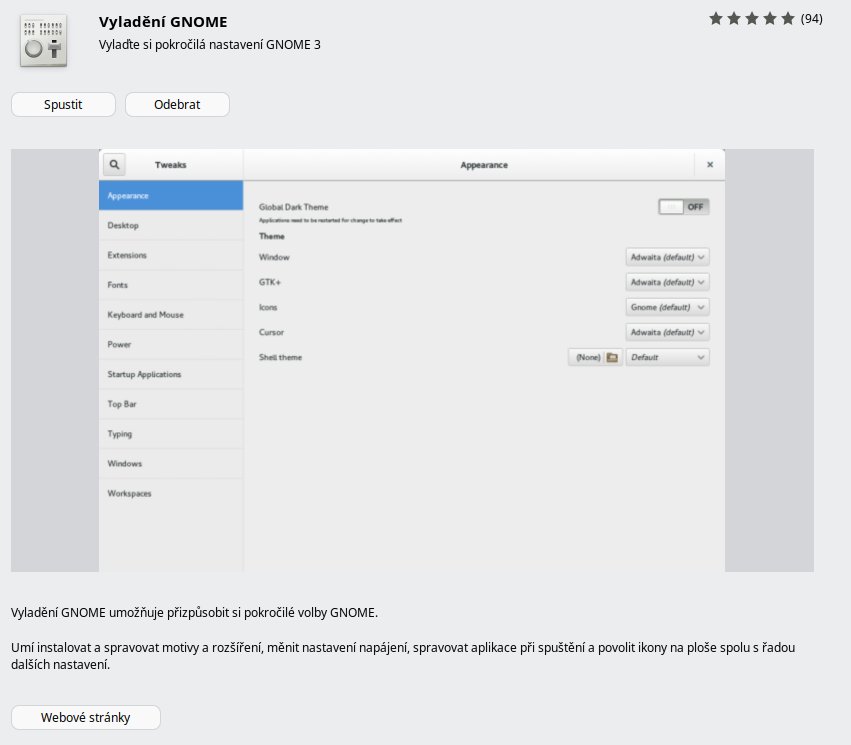Screen dimensions: 851x745
Task: Open the Shell theme Default dropdown
Action: 668,357
